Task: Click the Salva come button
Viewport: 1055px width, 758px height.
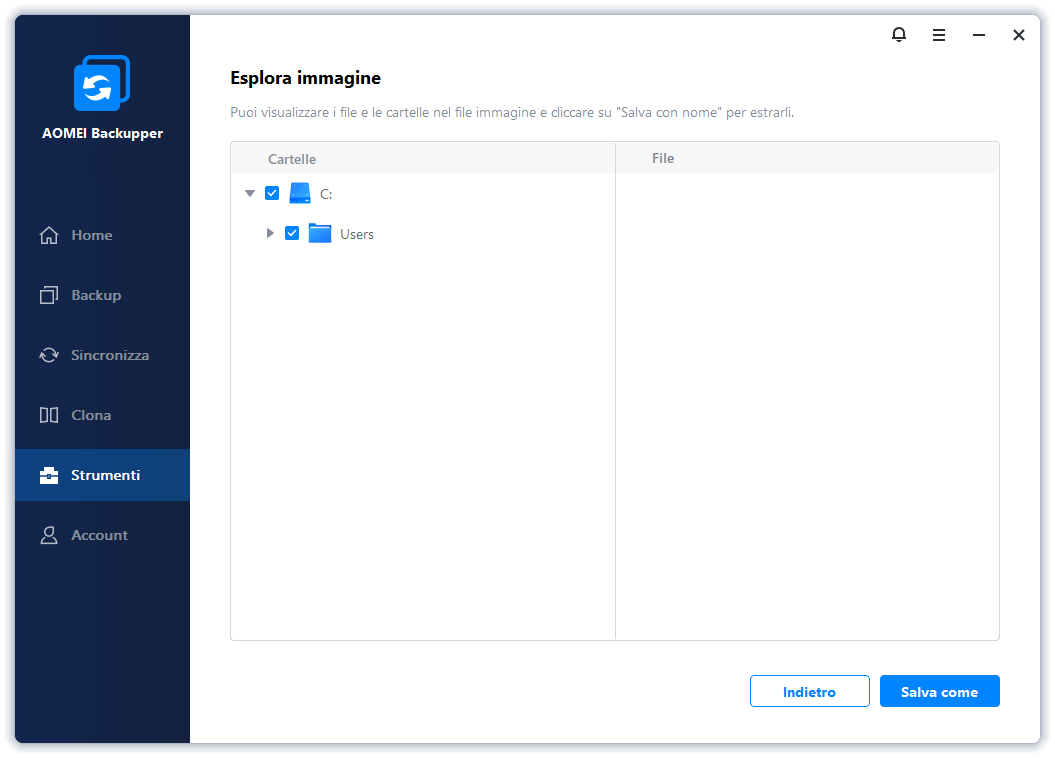Action: pos(939,691)
